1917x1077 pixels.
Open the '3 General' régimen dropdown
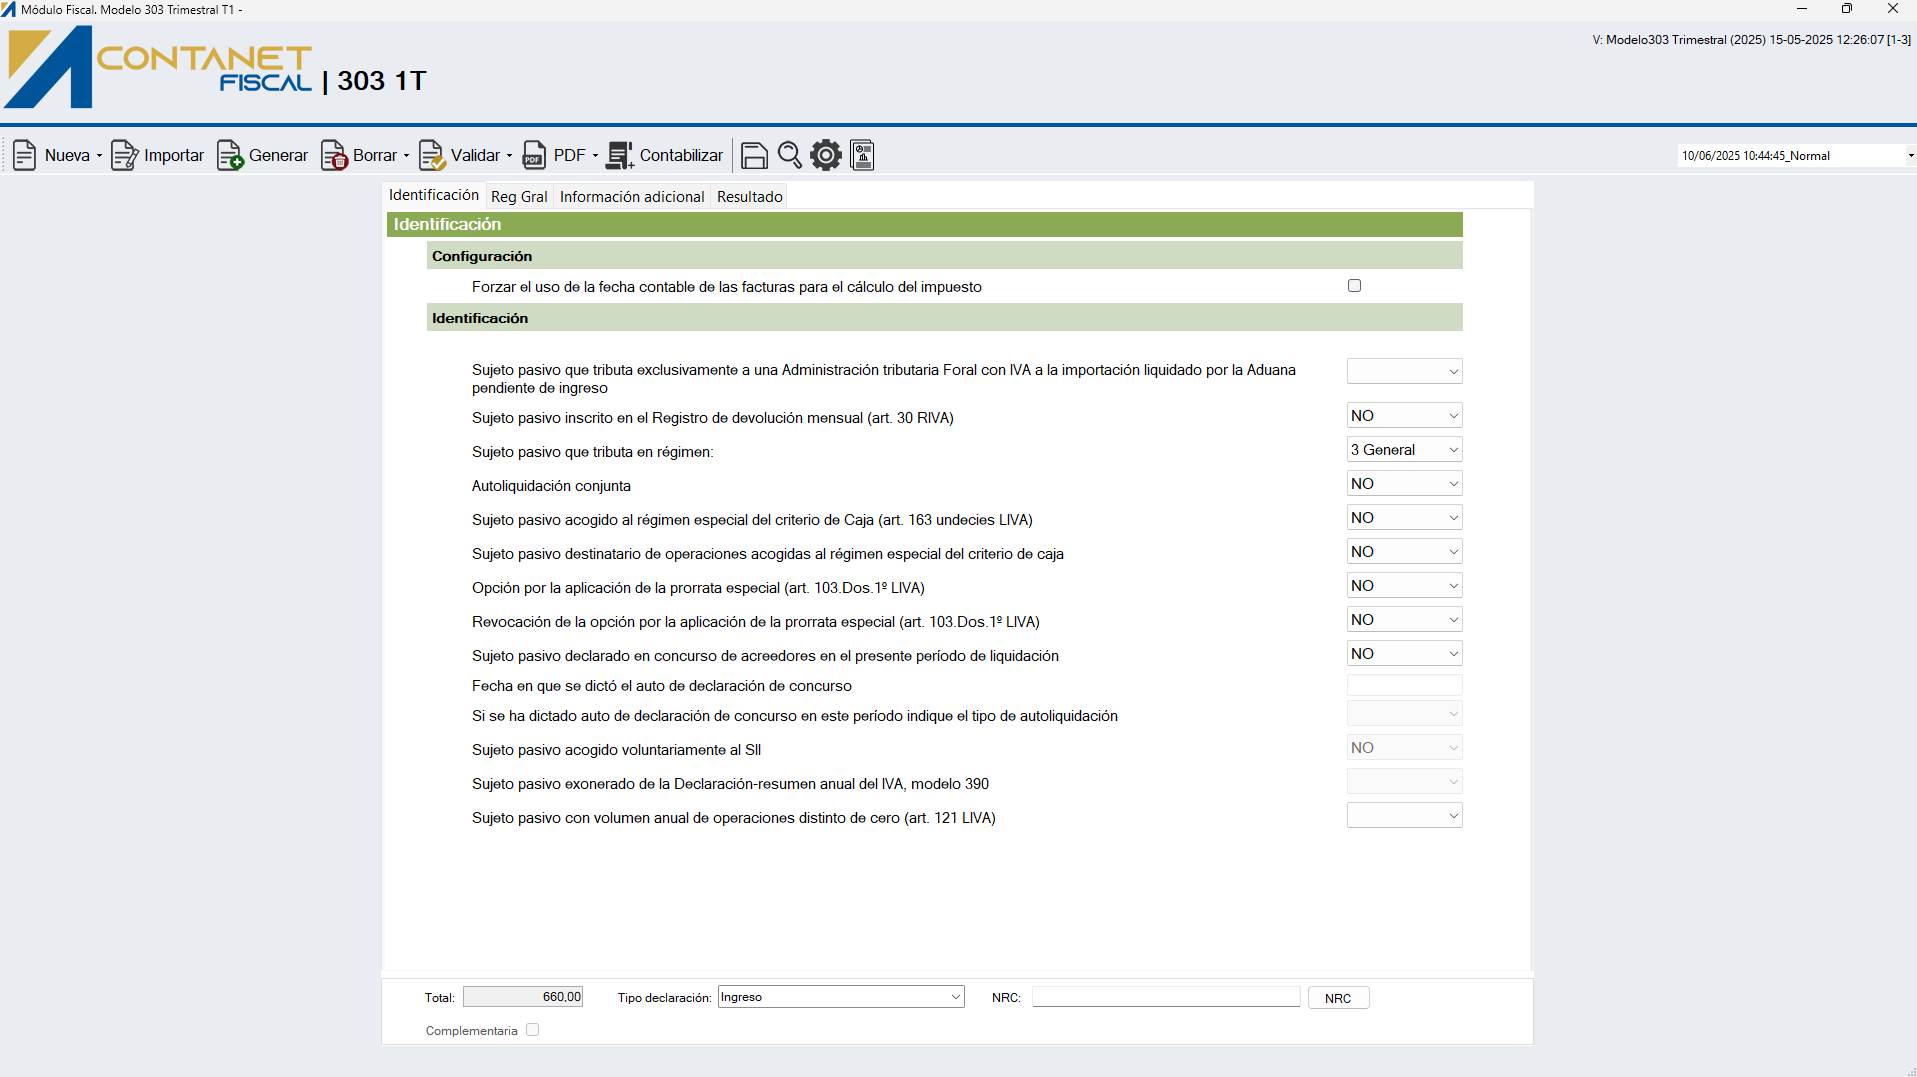point(1404,450)
